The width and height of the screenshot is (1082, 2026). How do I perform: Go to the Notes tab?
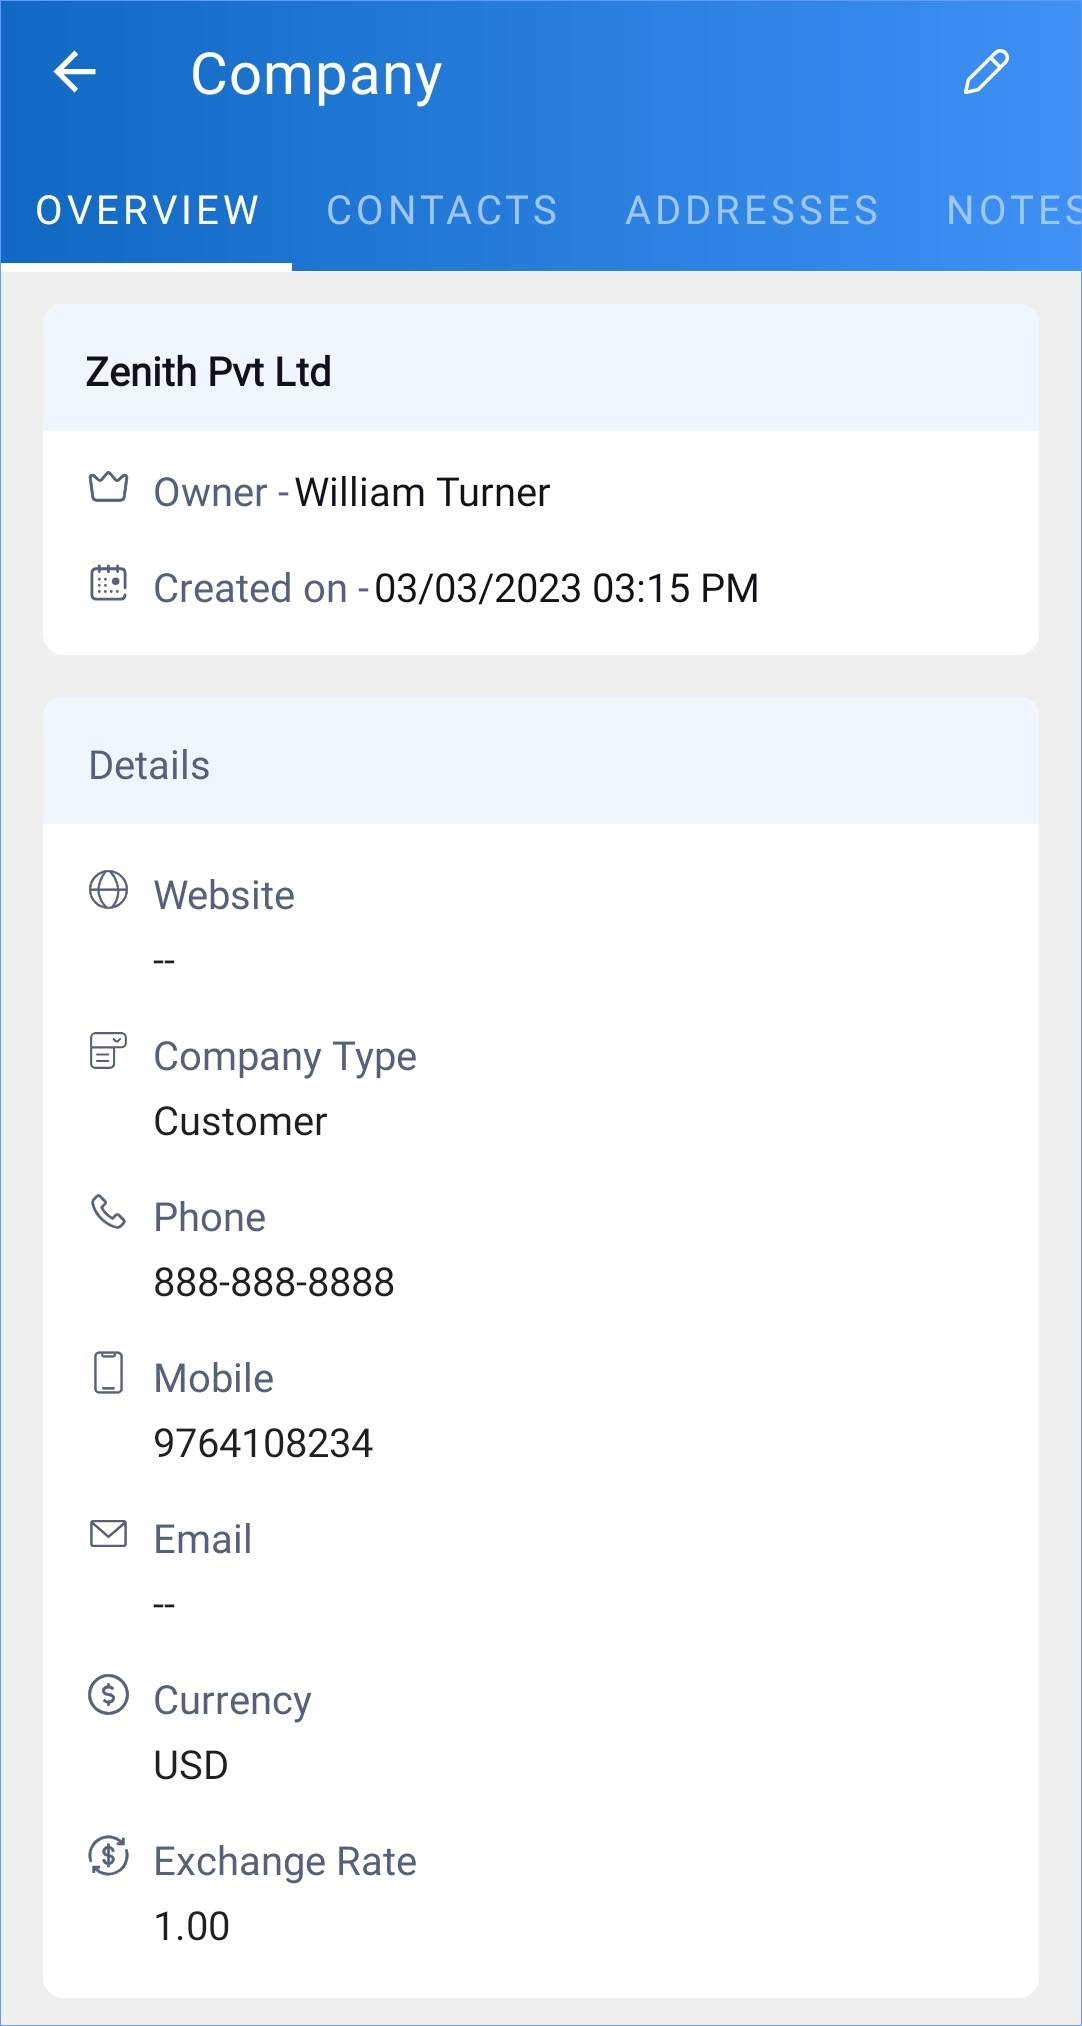tap(1012, 211)
